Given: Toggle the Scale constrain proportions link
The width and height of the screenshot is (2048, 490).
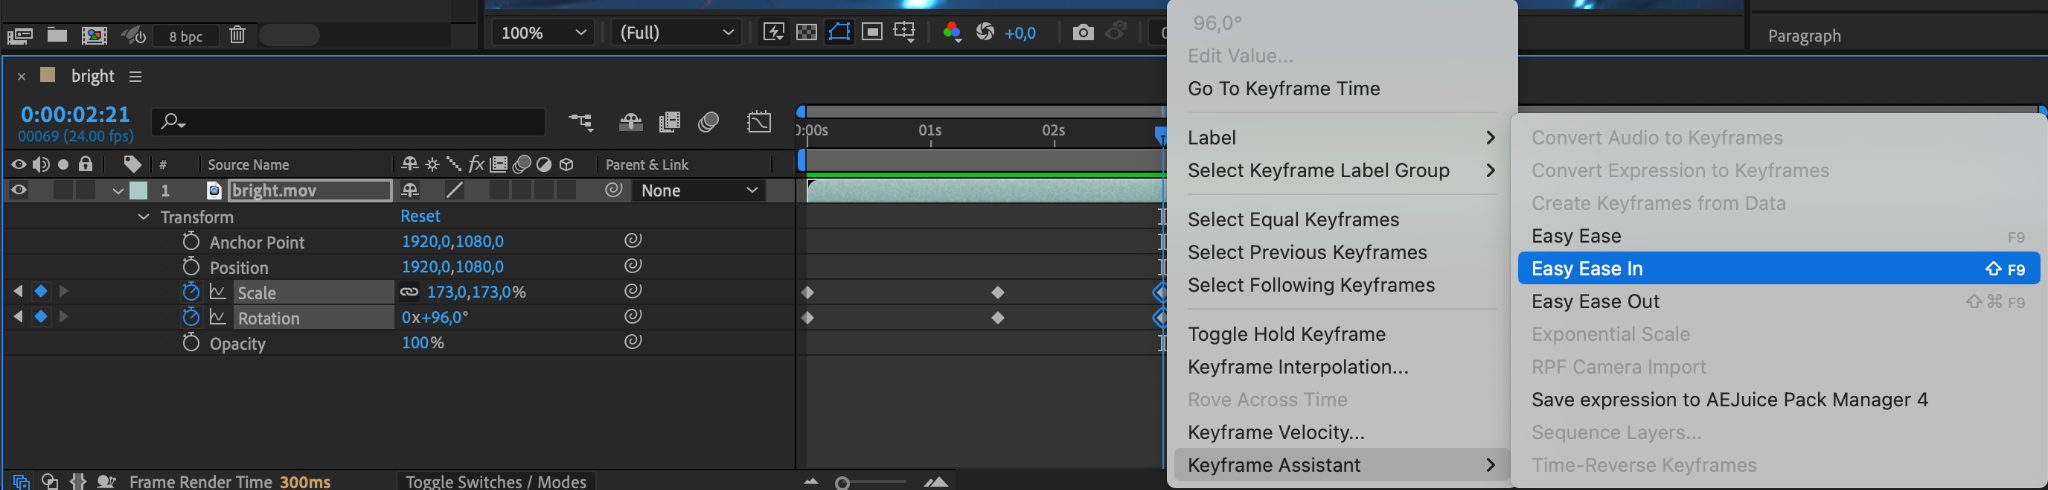Looking at the screenshot, I should (x=409, y=292).
